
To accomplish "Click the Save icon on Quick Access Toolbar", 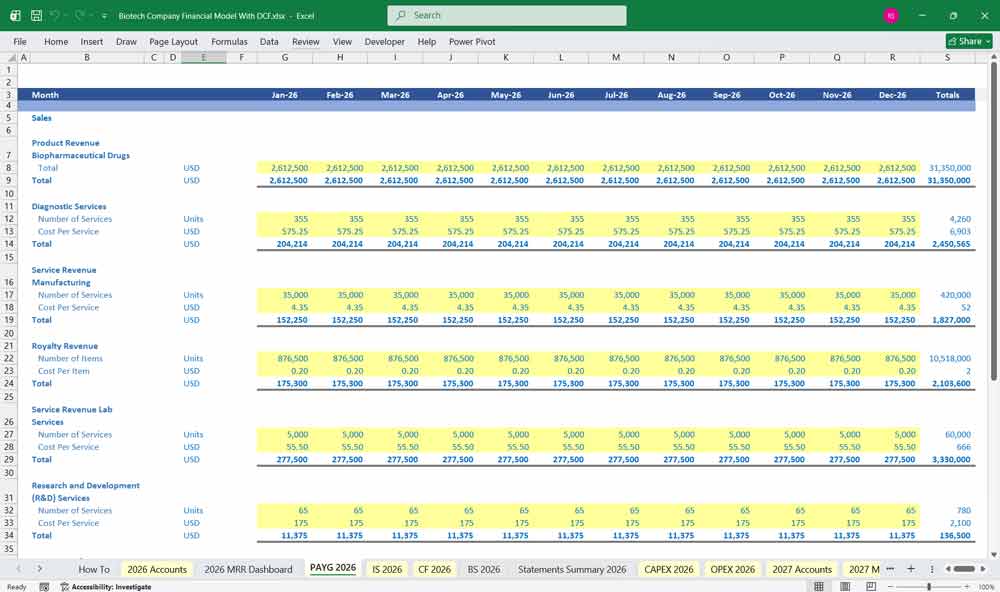I will 34,16.
